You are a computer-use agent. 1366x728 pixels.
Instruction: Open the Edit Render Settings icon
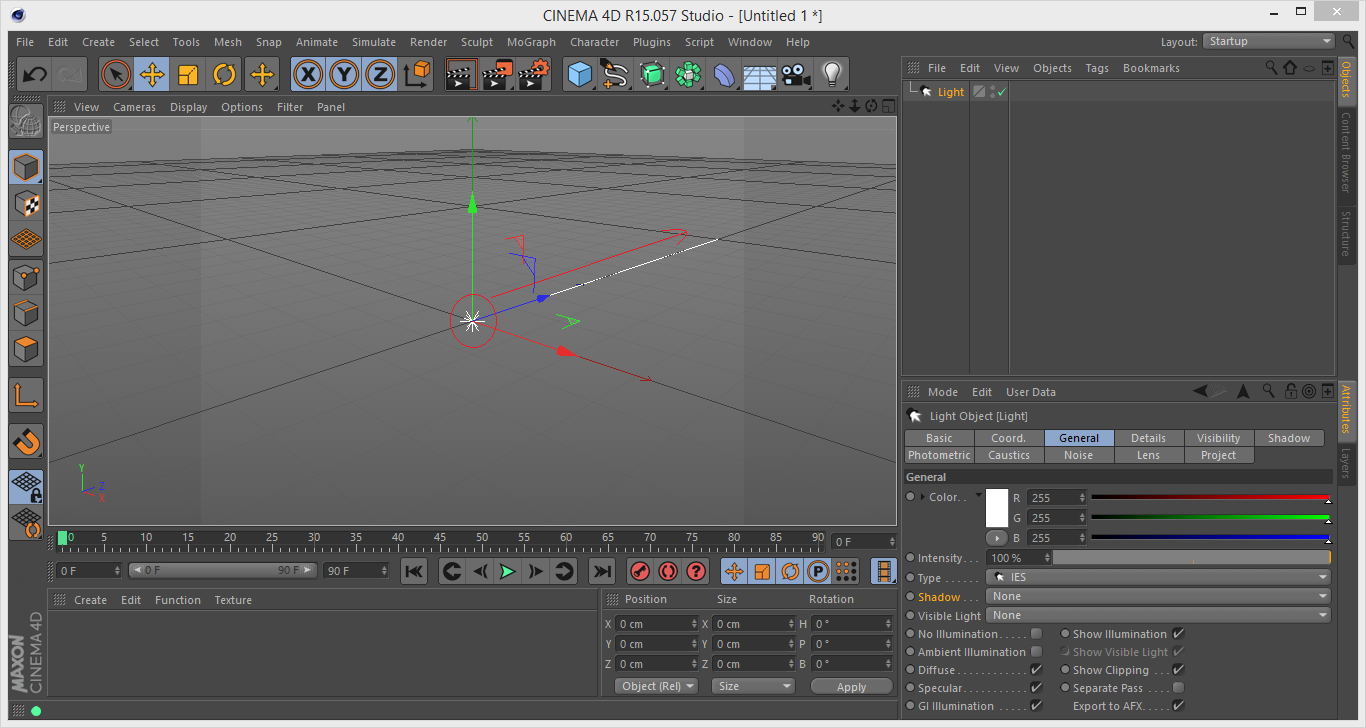click(x=533, y=74)
